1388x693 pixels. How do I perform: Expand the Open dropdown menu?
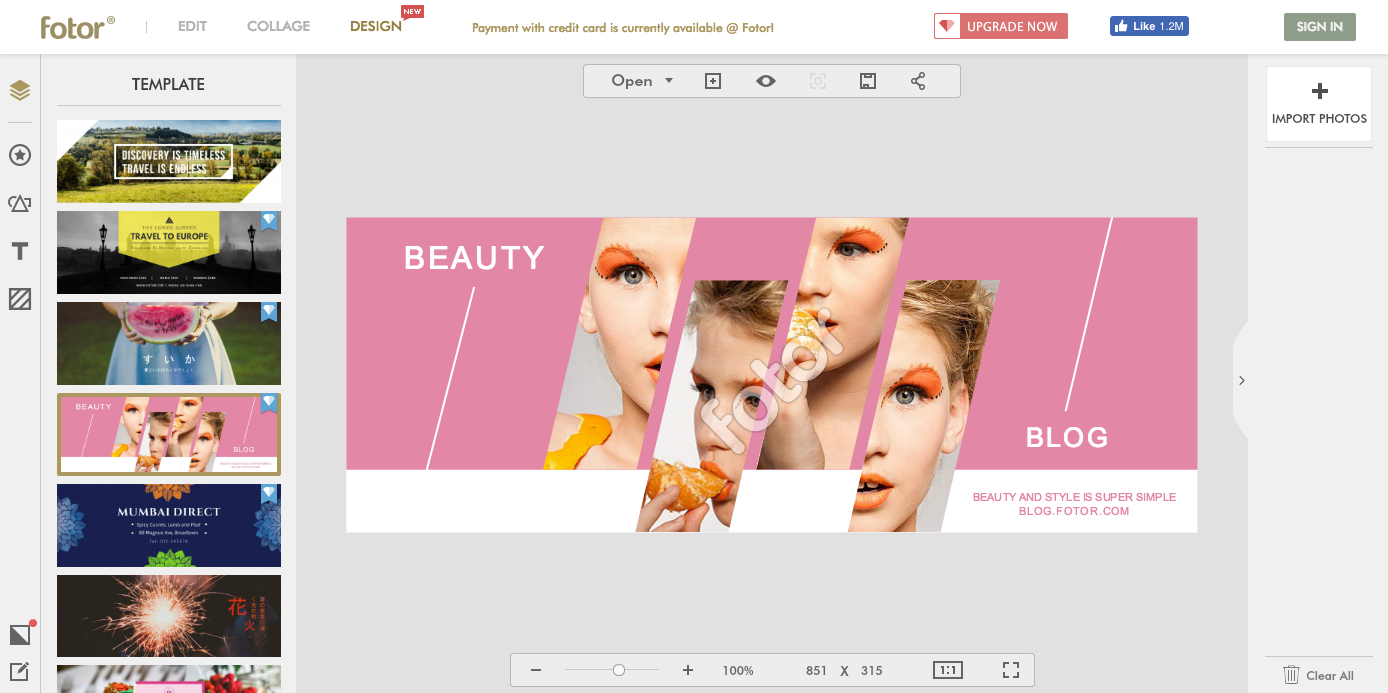[x=643, y=81]
